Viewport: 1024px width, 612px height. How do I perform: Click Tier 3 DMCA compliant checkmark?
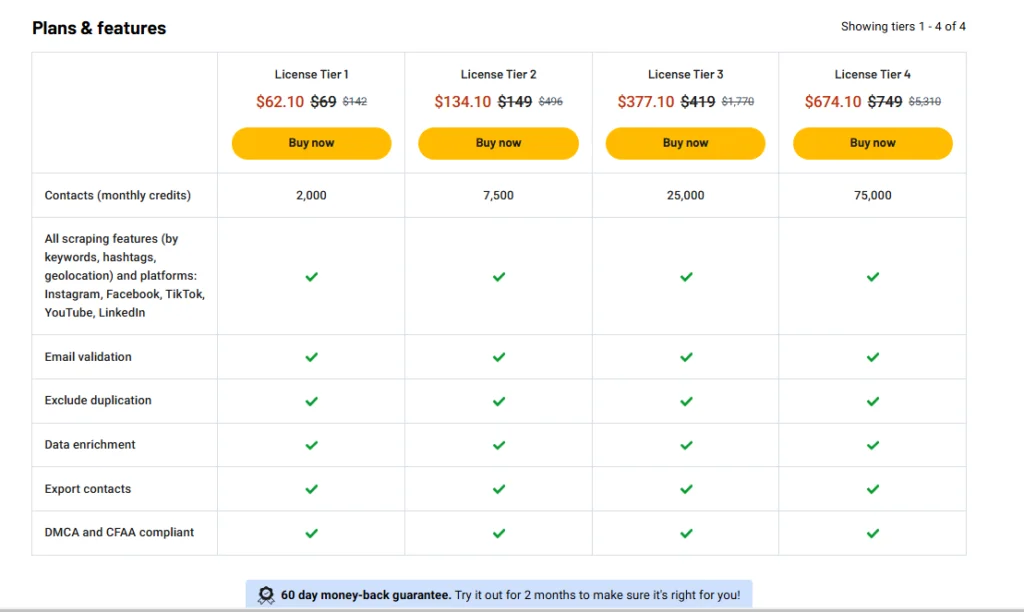[685, 533]
